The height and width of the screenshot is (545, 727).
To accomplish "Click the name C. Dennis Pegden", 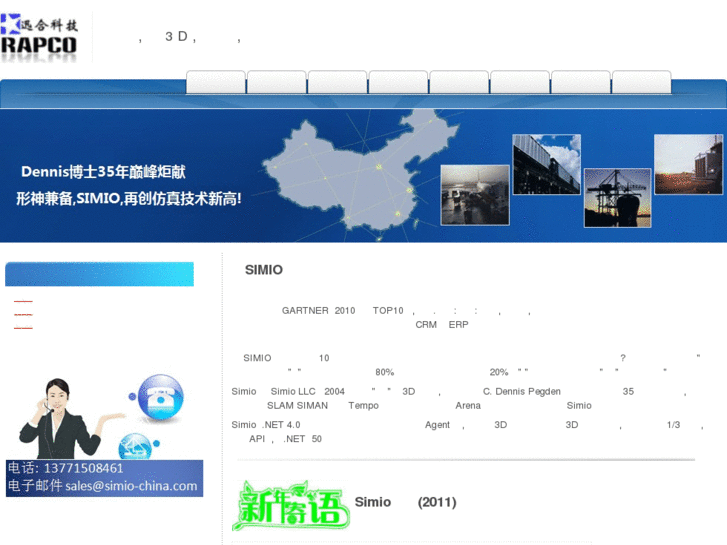I will [x=522, y=391].
